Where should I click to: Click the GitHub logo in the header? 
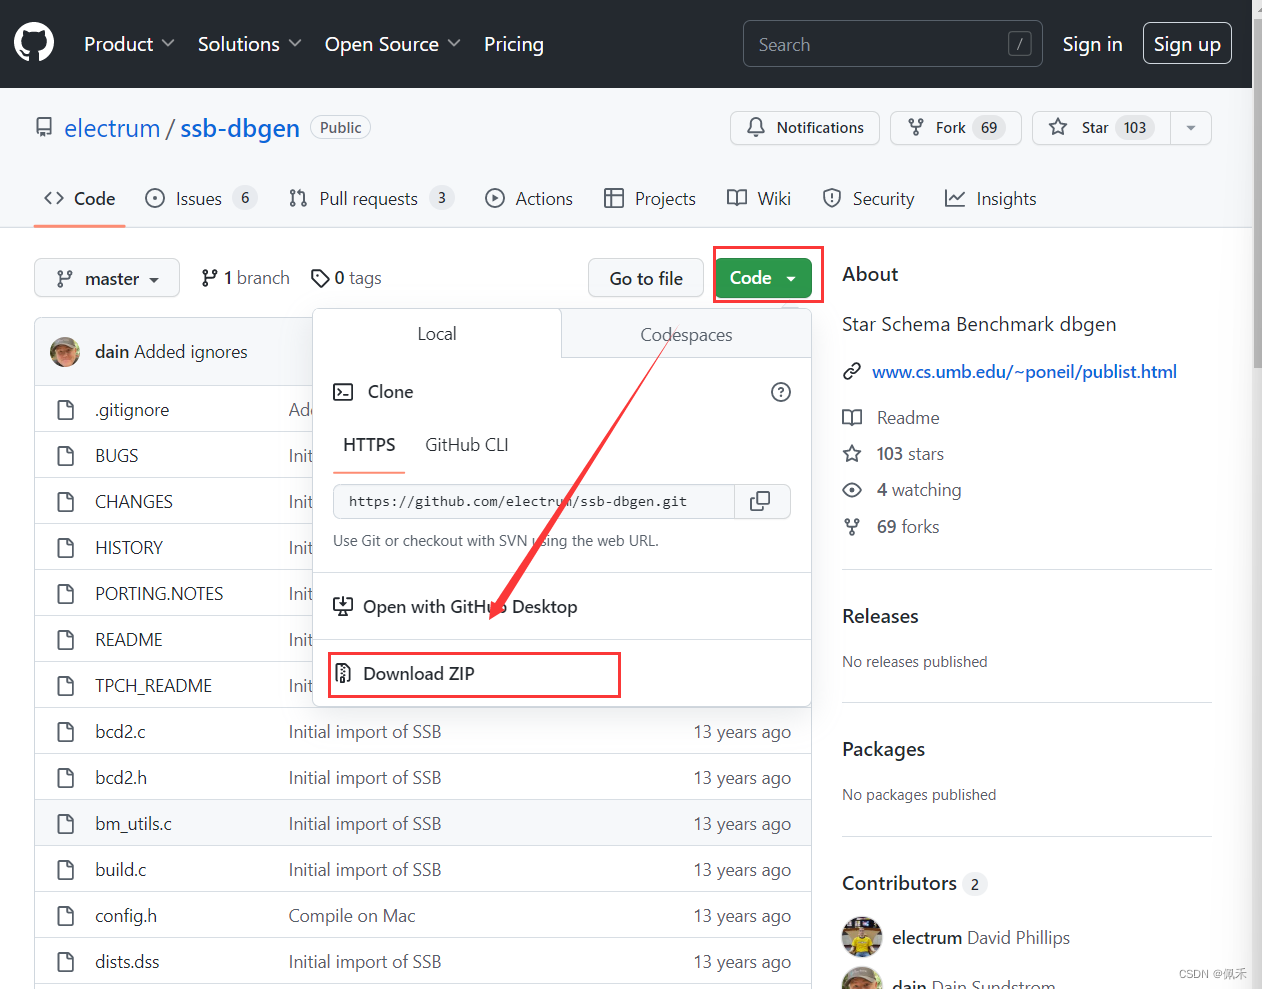click(x=34, y=43)
